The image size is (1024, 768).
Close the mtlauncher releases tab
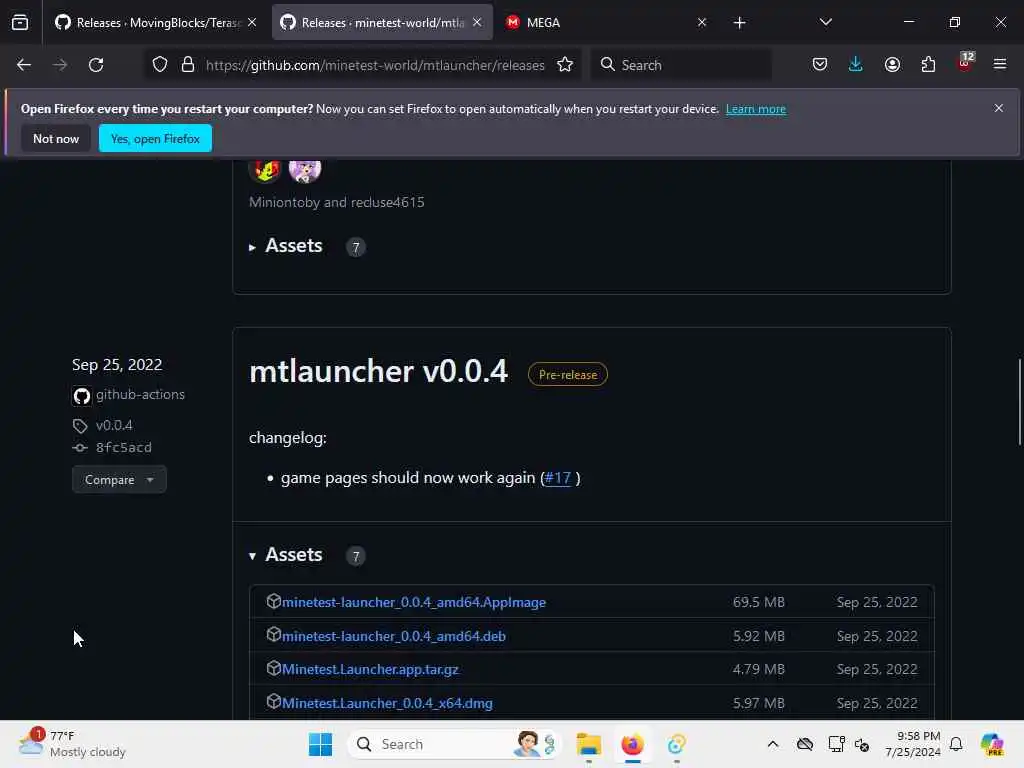(x=477, y=22)
